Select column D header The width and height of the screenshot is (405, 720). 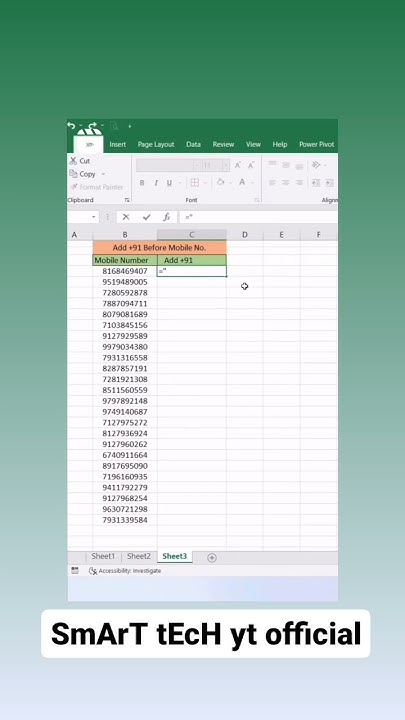245,235
